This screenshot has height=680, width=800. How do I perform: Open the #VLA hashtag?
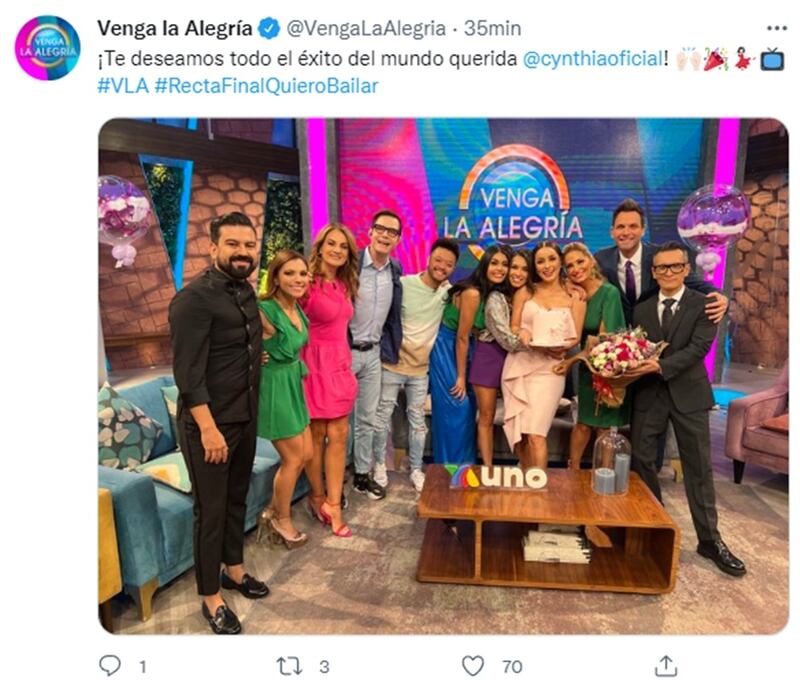(x=123, y=86)
